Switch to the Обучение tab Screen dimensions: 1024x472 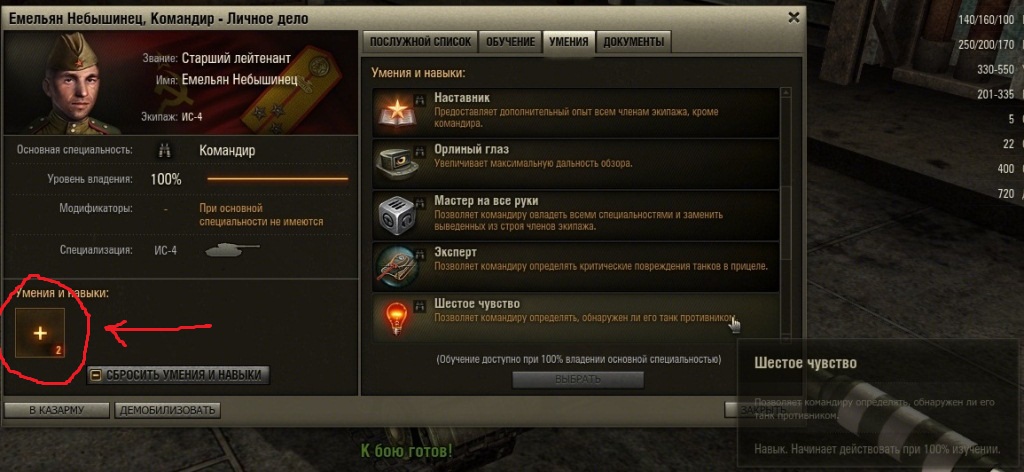click(x=510, y=42)
